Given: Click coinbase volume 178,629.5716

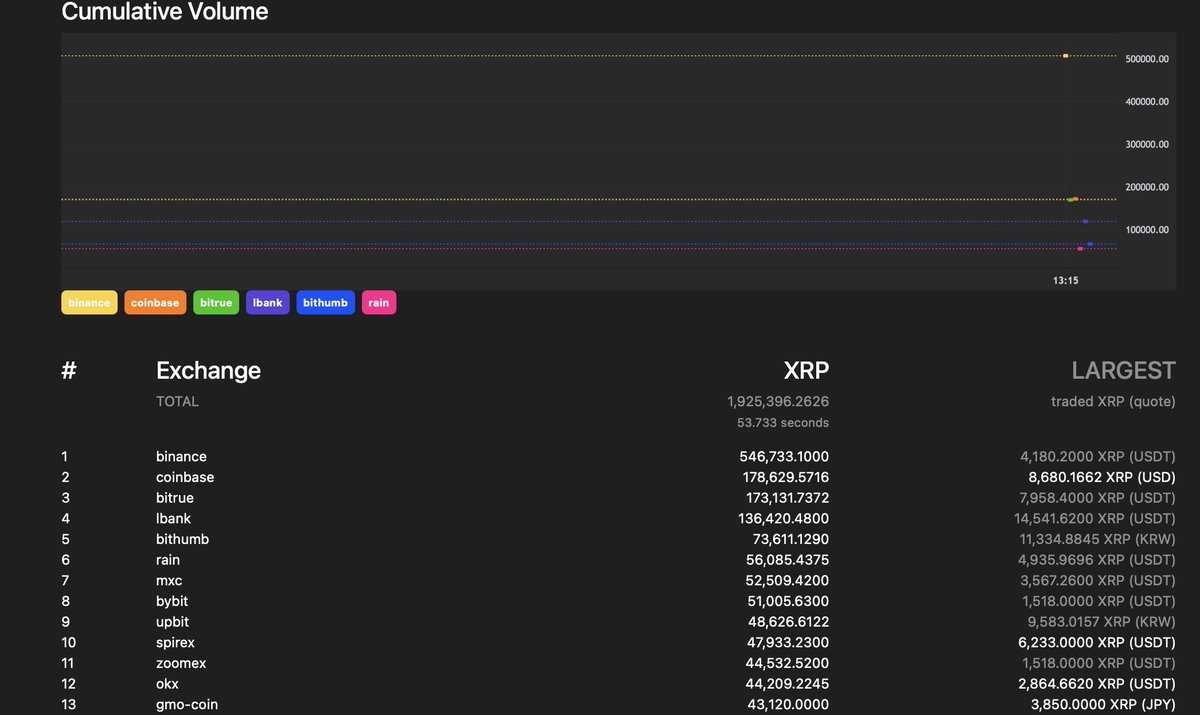Looking at the screenshot, I should [x=784, y=477].
